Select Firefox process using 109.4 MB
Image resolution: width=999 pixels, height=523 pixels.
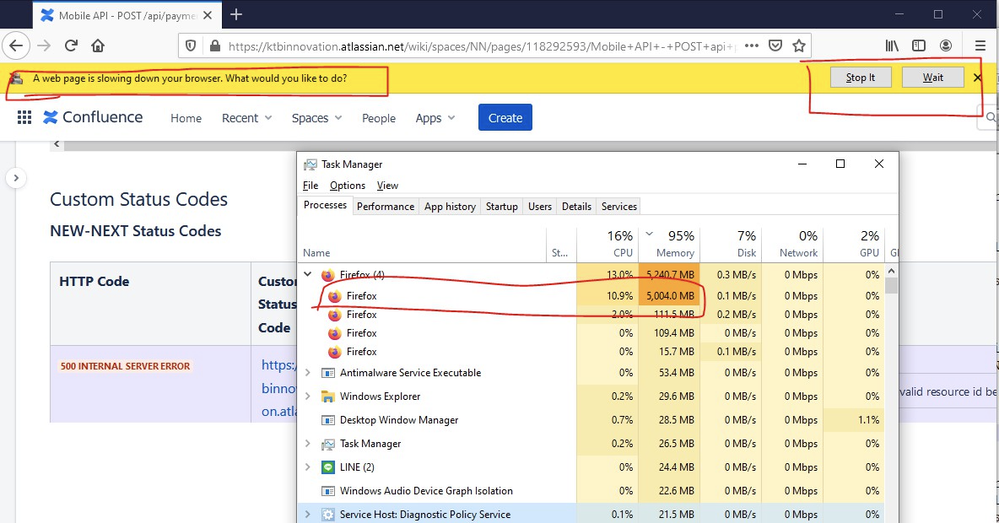pyautogui.click(x=593, y=333)
